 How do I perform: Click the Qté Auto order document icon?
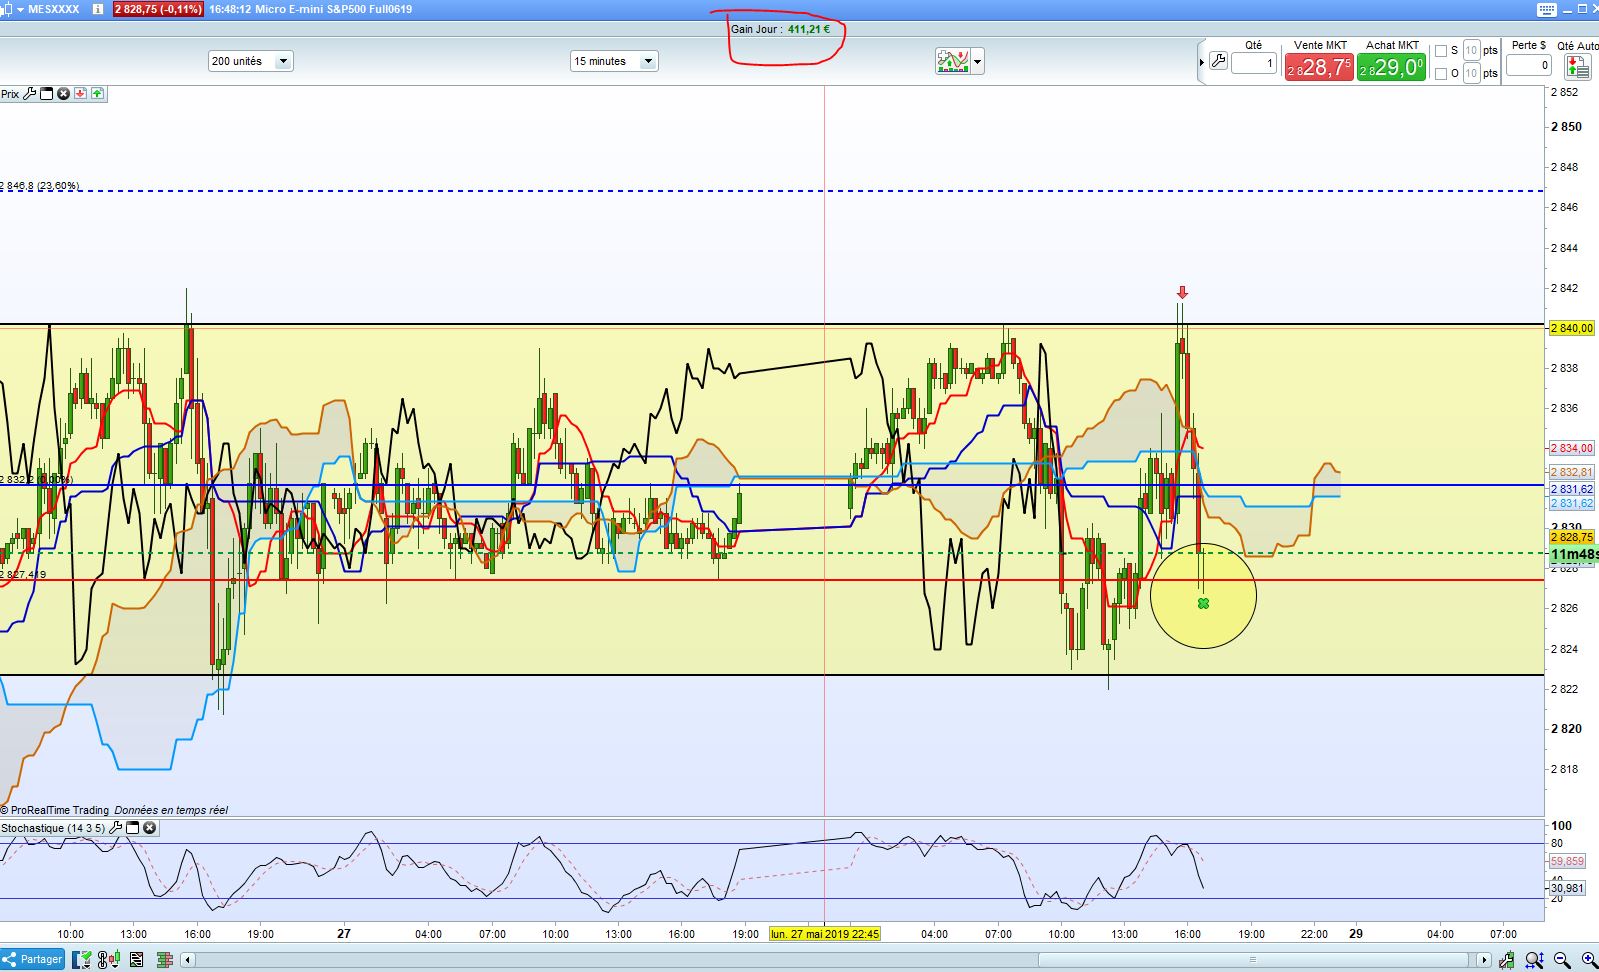(1577, 66)
